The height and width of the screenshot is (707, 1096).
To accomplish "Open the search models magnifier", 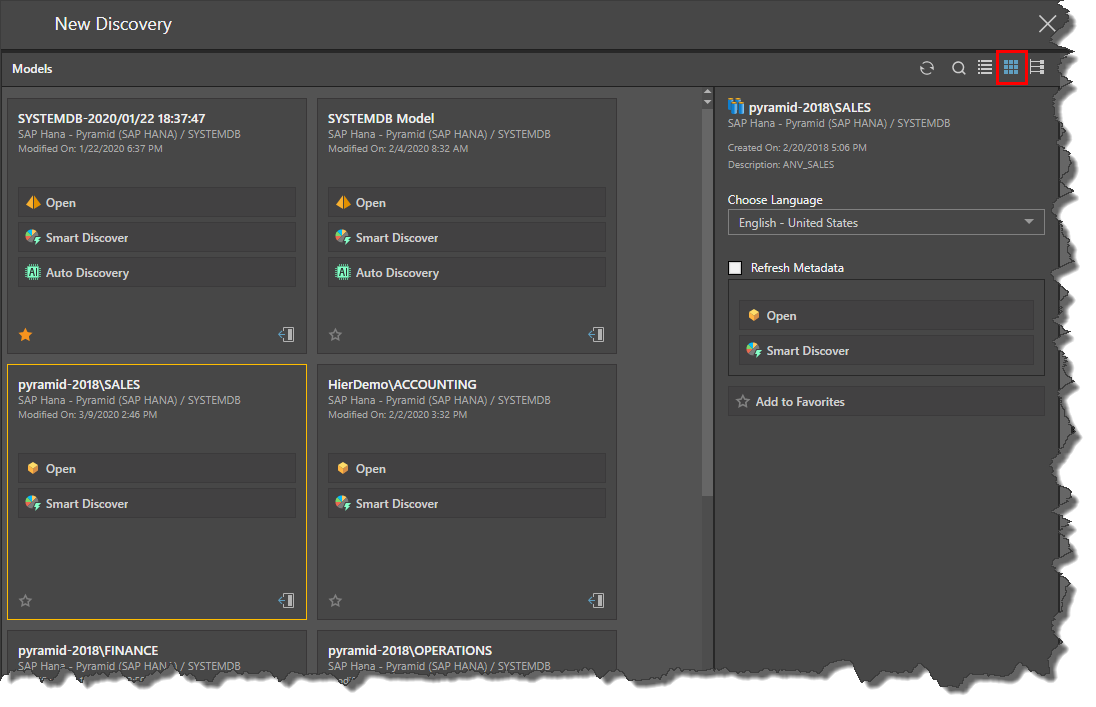I will [x=958, y=68].
